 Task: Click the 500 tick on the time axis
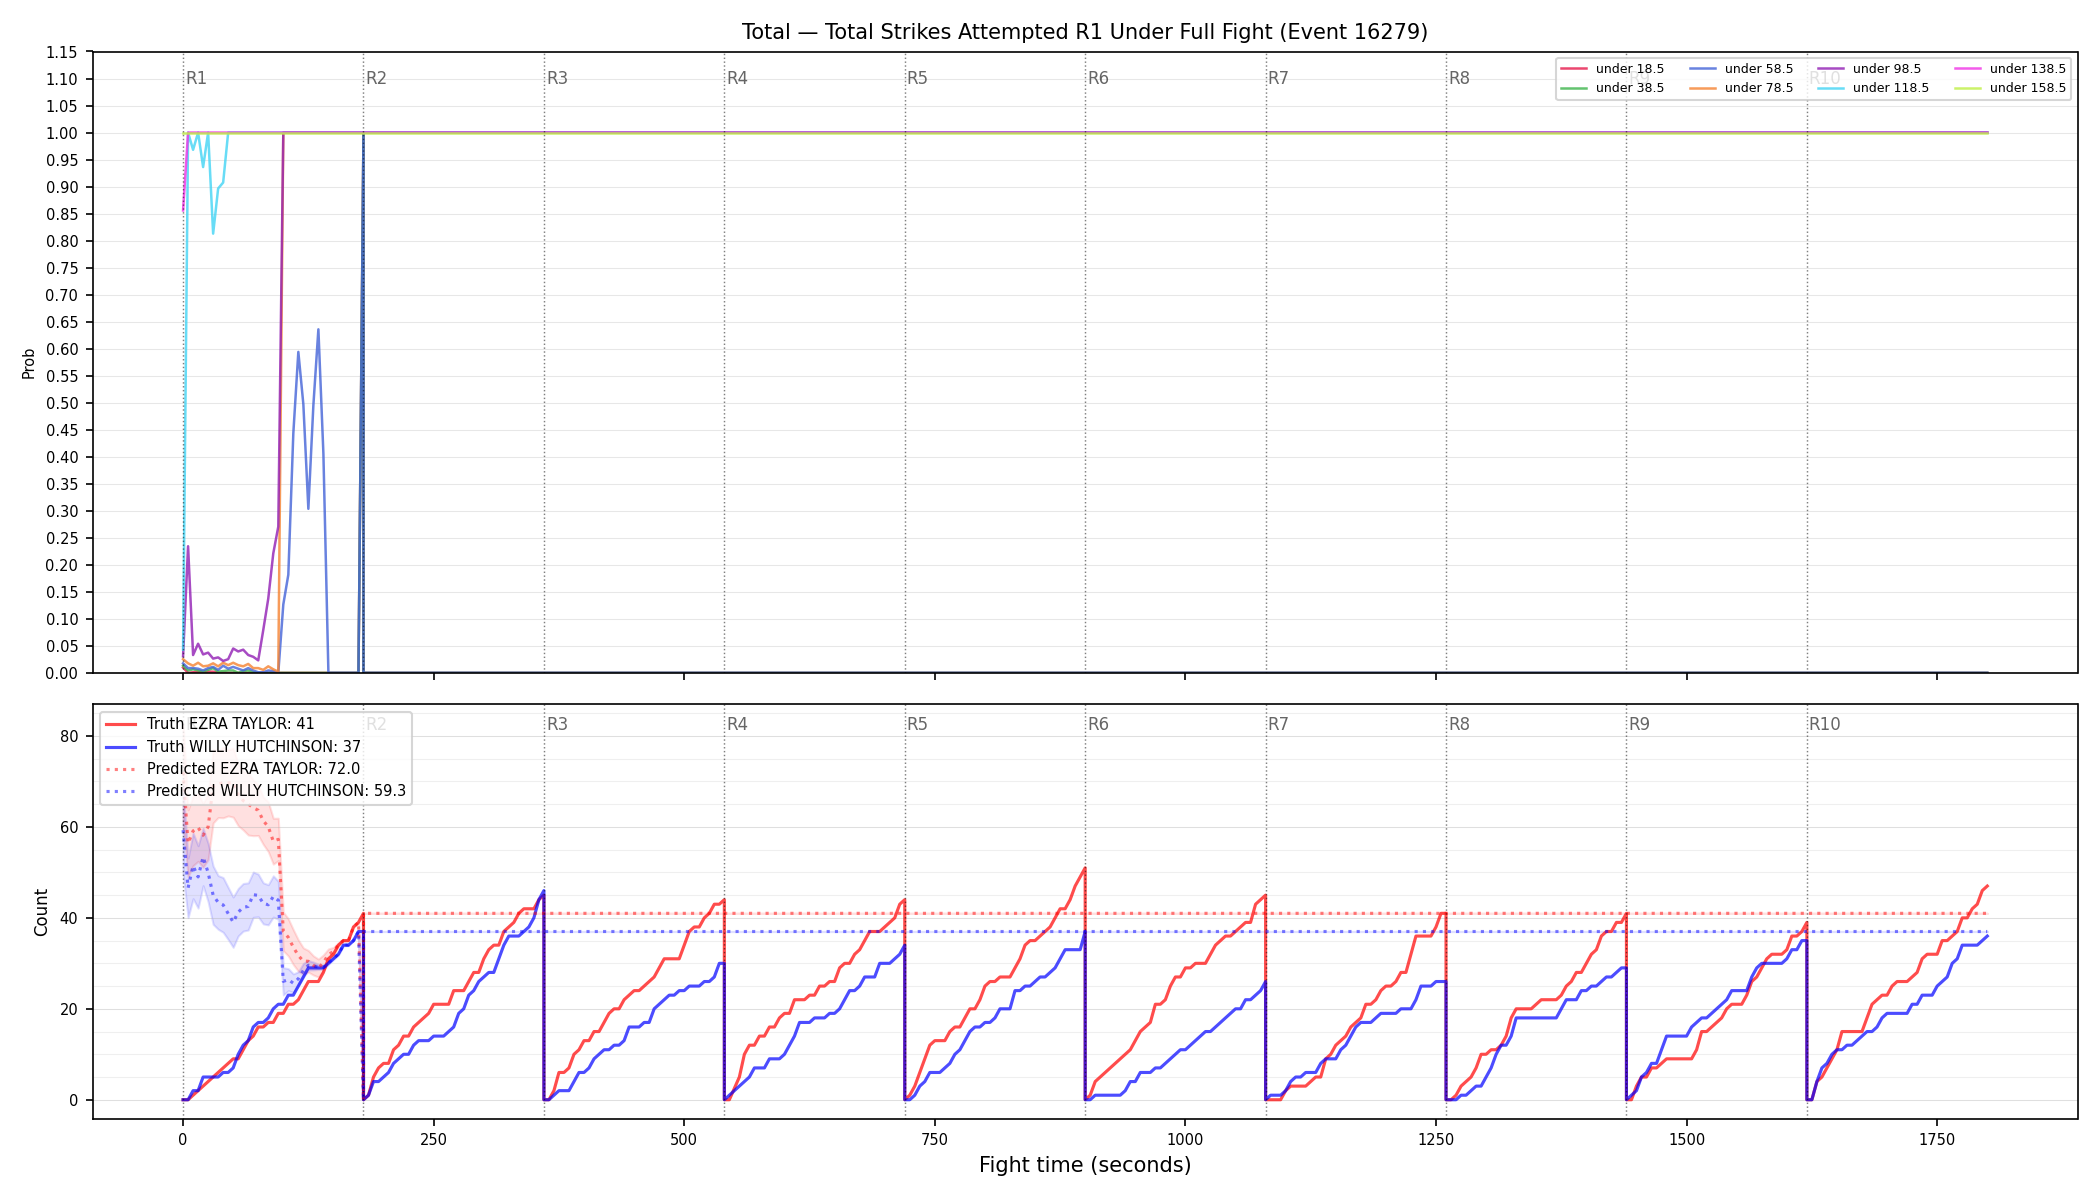pyautogui.click(x=684, y=1139)
